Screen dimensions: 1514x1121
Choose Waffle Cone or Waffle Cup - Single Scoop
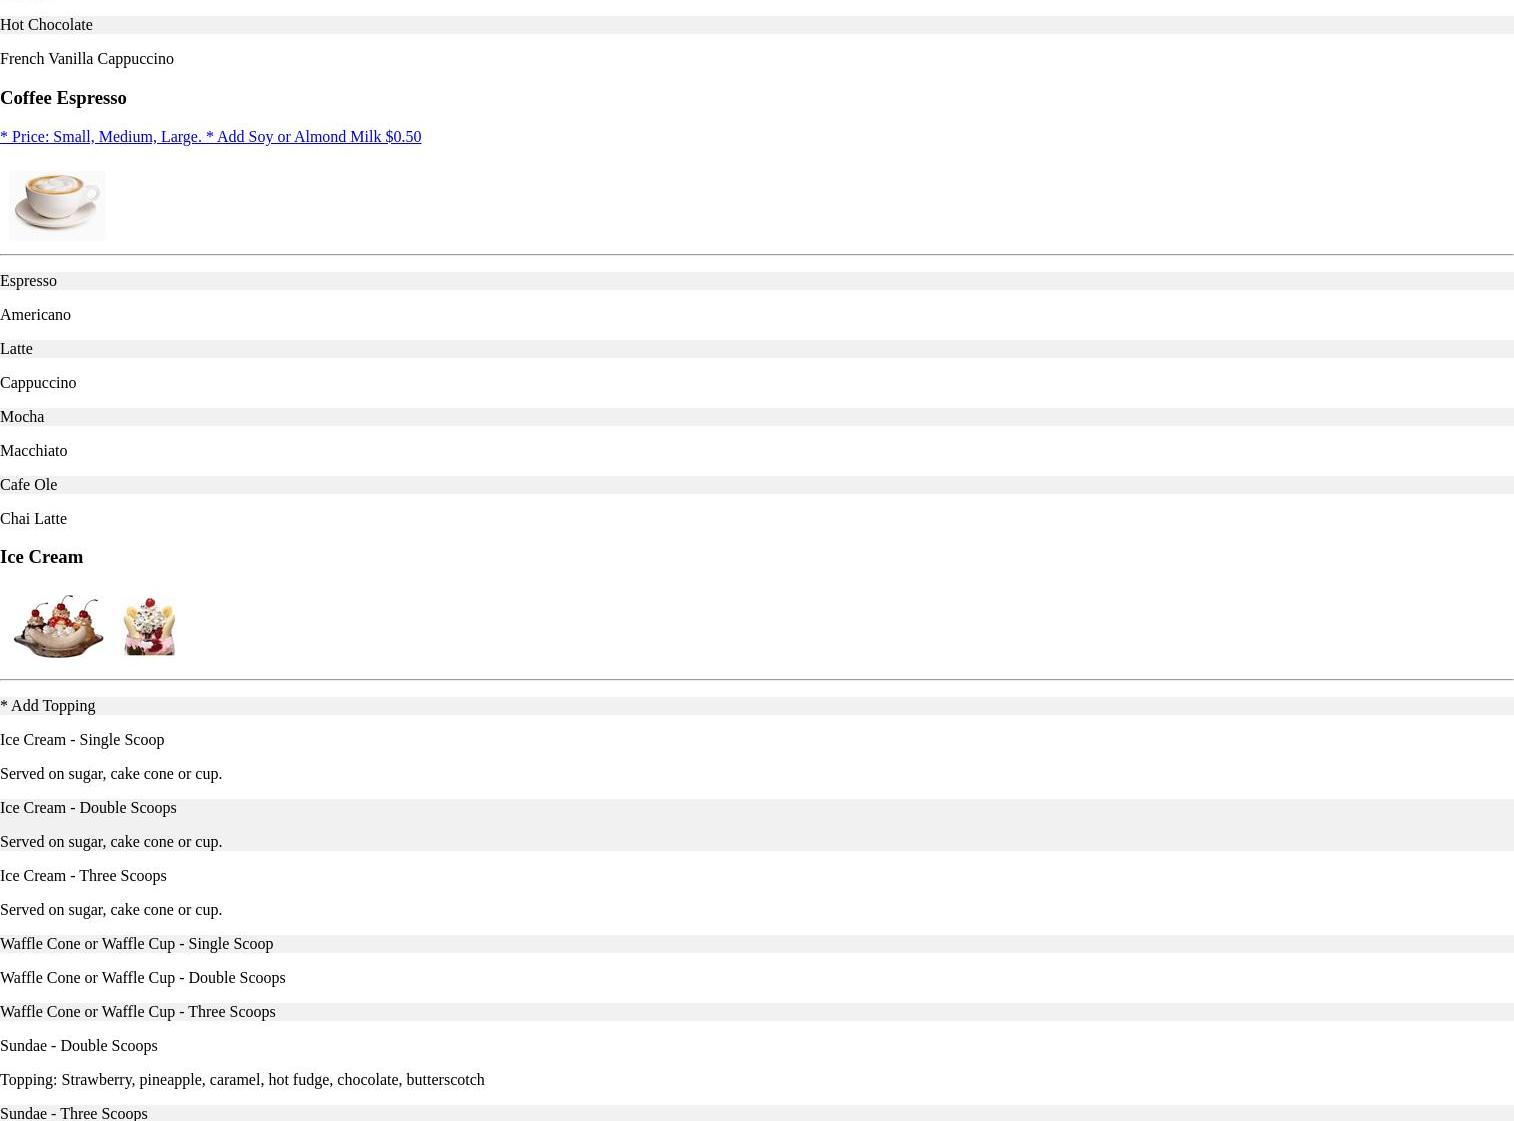point(757,943)
